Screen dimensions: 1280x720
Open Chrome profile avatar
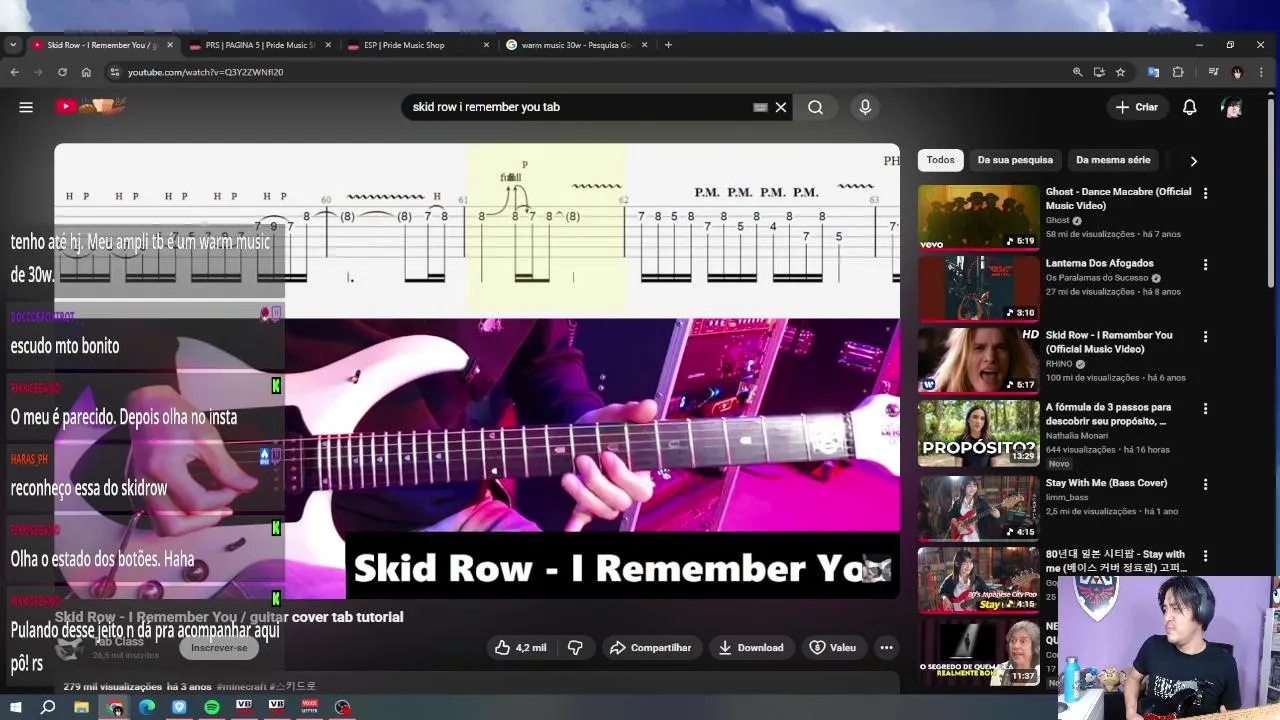point(1237,72)
